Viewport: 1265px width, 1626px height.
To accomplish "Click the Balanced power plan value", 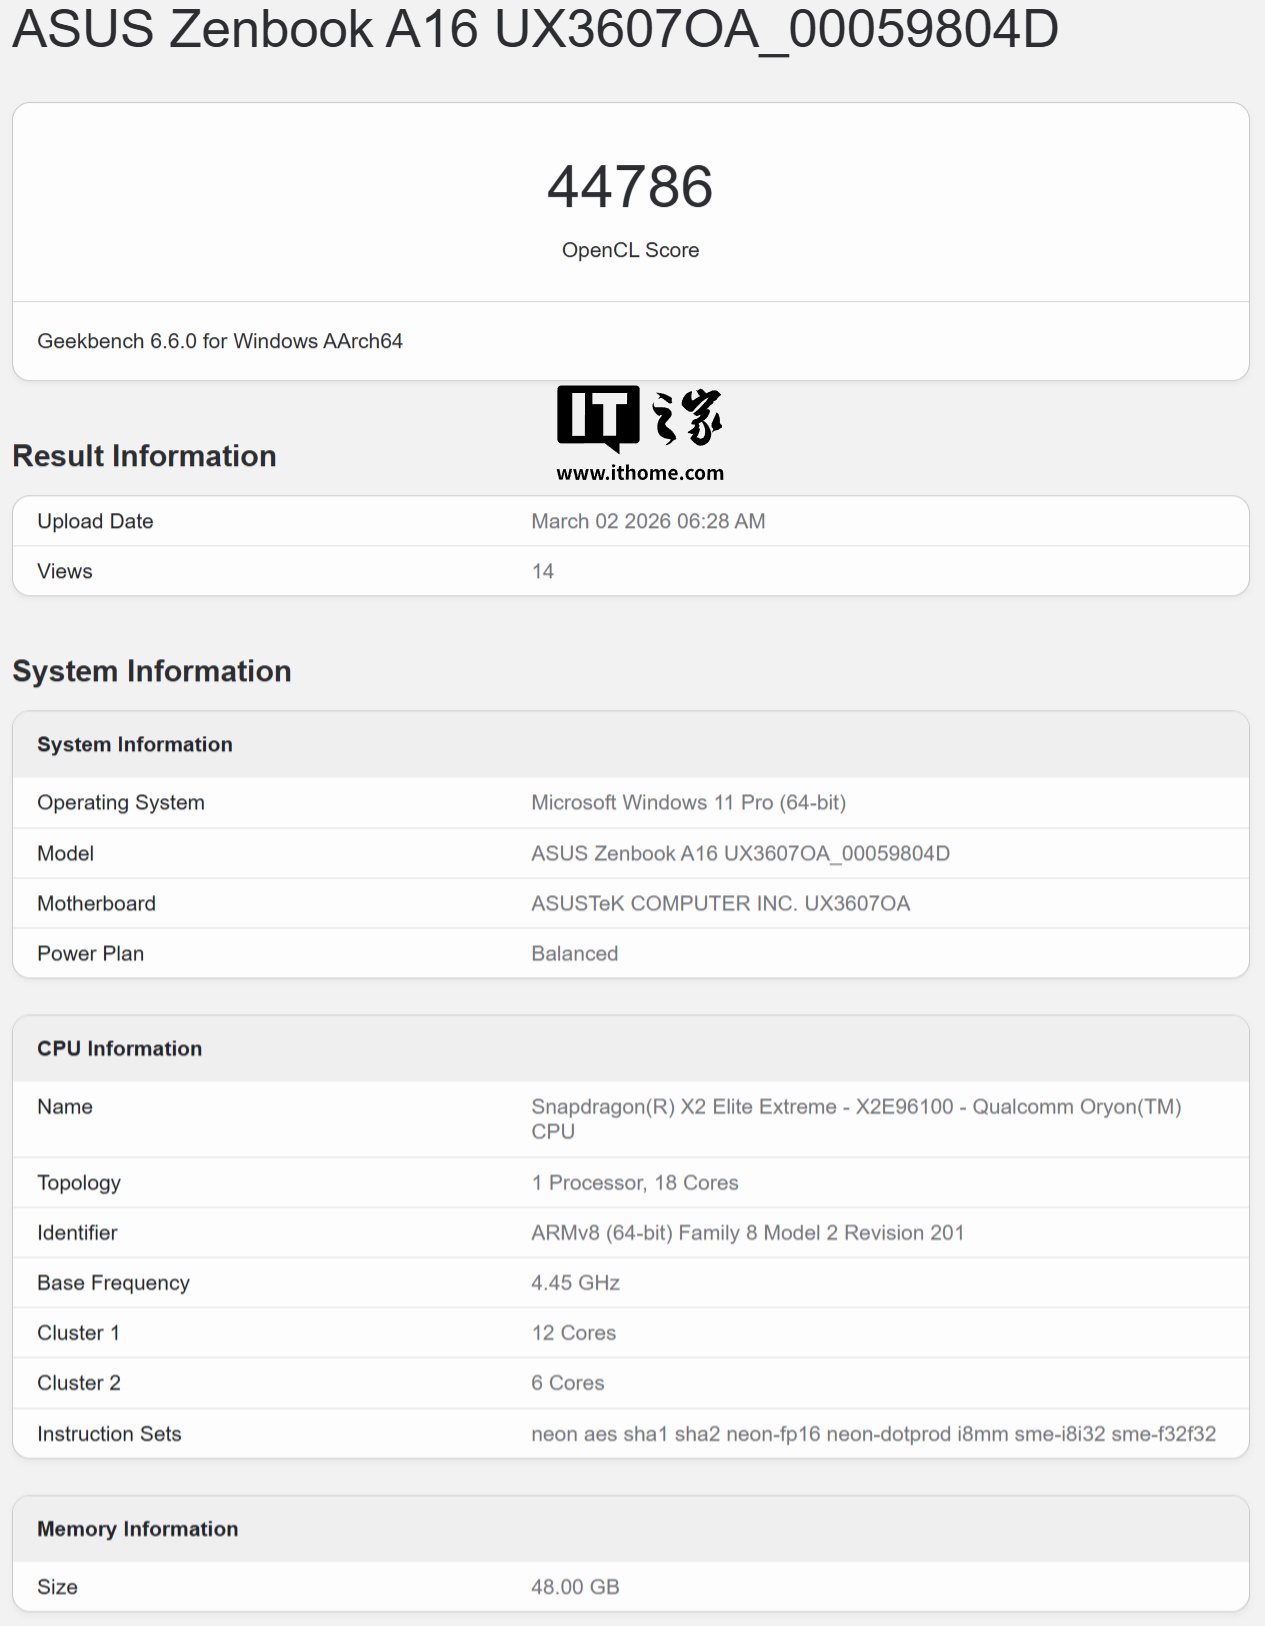I will pyautogui.click(x=574, y=953).
